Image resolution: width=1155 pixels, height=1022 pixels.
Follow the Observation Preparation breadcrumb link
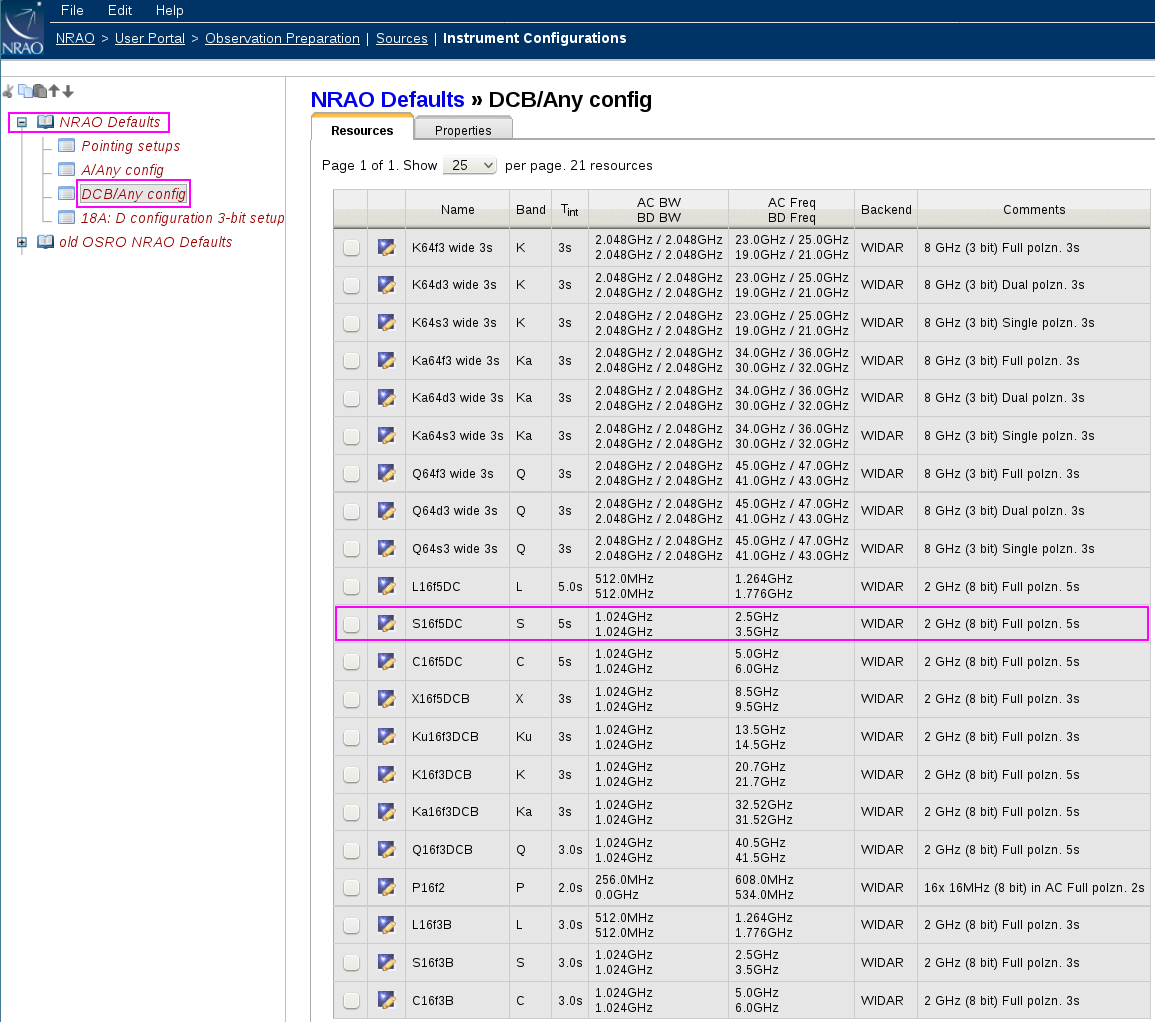click(x=282, y=38)
